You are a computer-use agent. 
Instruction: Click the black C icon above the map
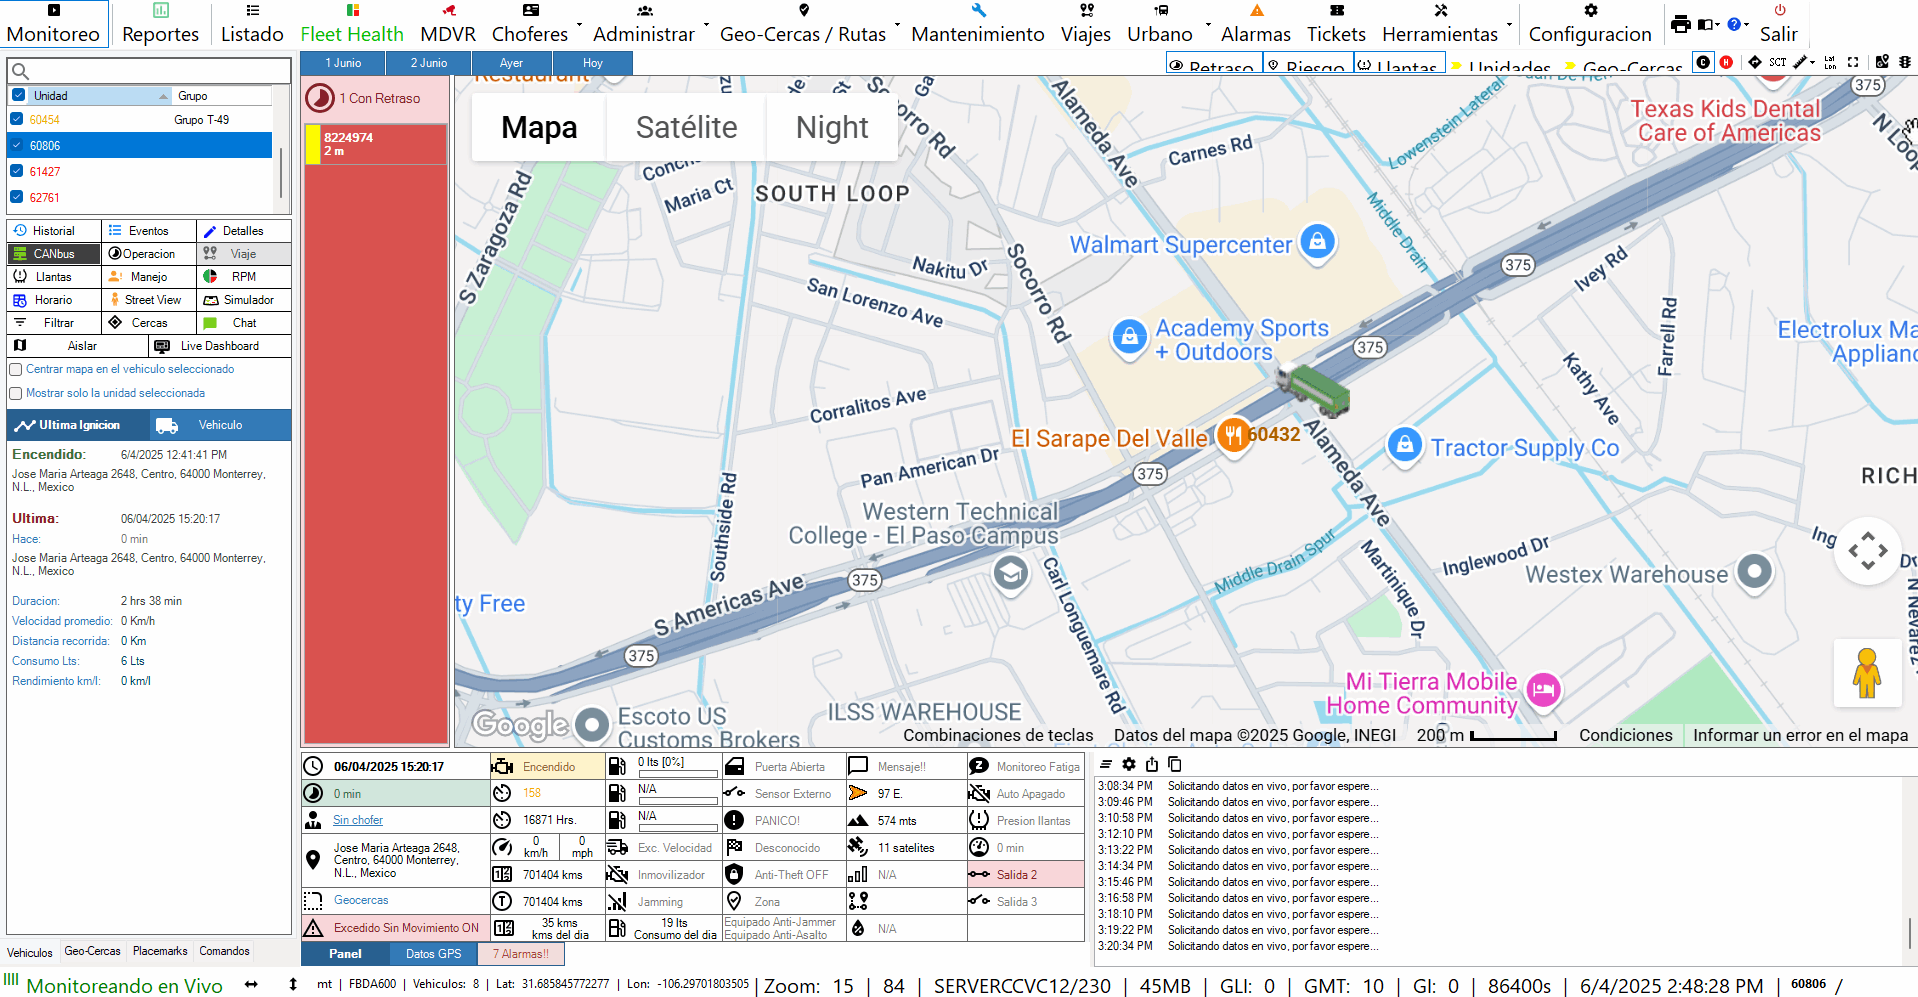pyautogui.click(x=1703, y=62)
